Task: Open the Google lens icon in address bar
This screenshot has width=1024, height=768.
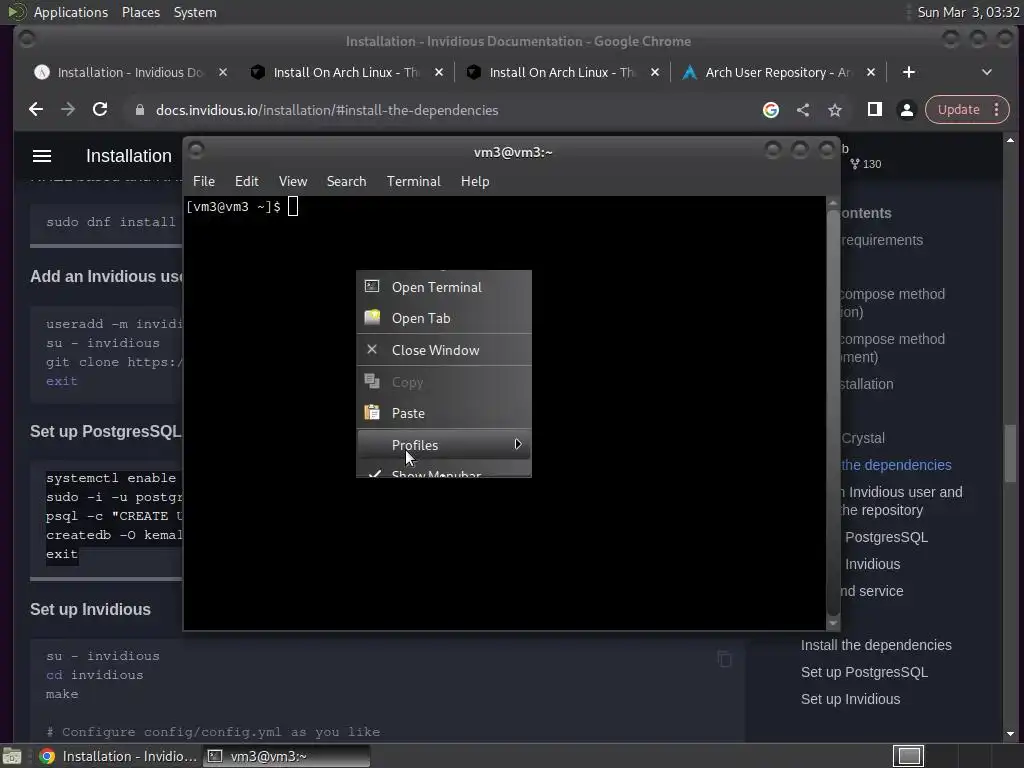Action: tap(771, 110)
